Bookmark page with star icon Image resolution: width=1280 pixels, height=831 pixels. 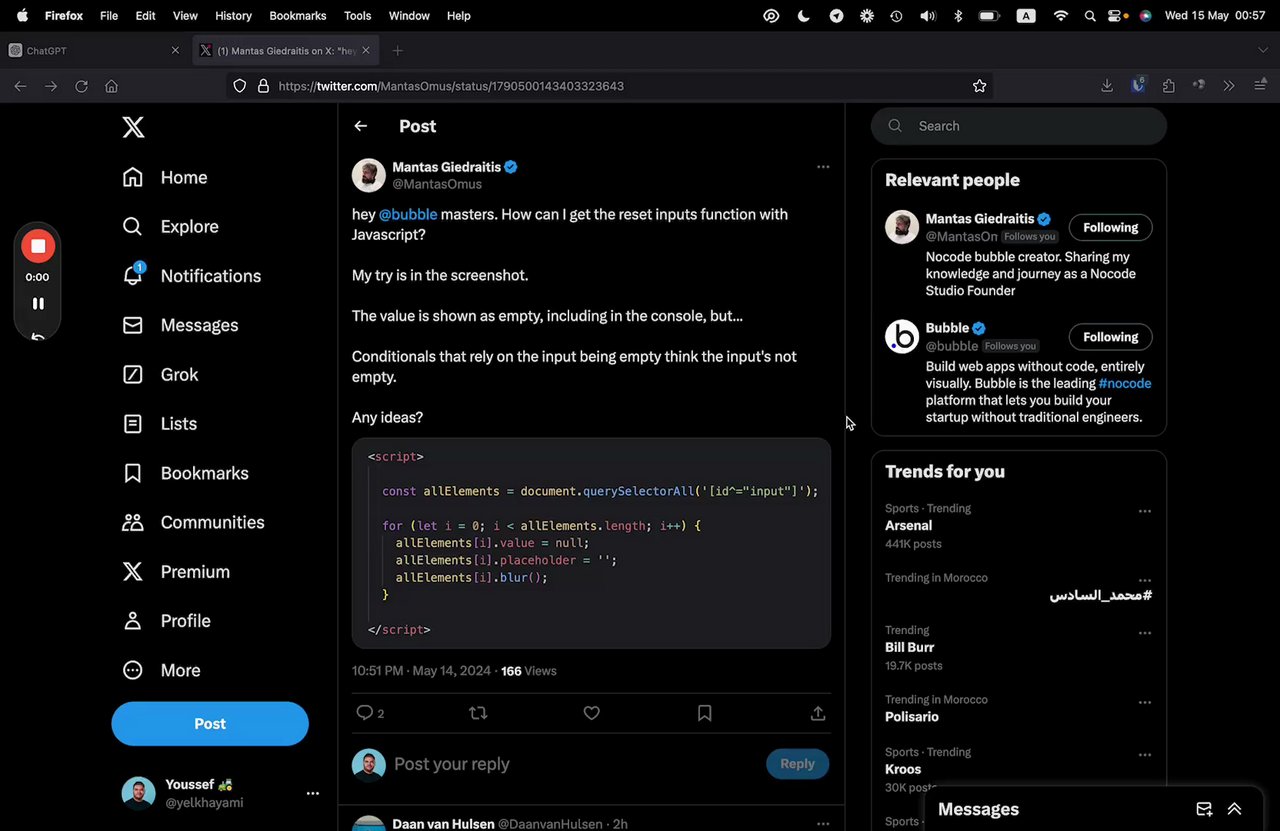point(980,86)
